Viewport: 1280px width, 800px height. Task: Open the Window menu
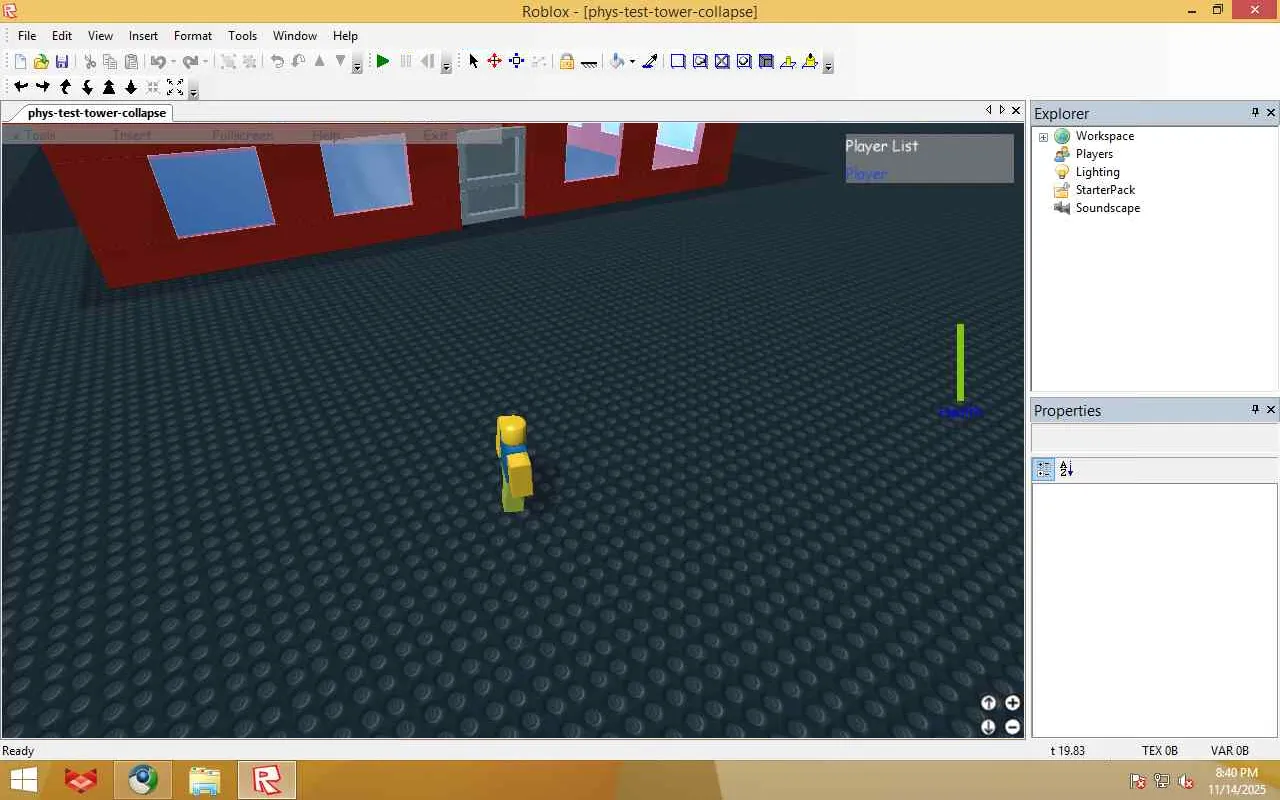click(295, 35)
